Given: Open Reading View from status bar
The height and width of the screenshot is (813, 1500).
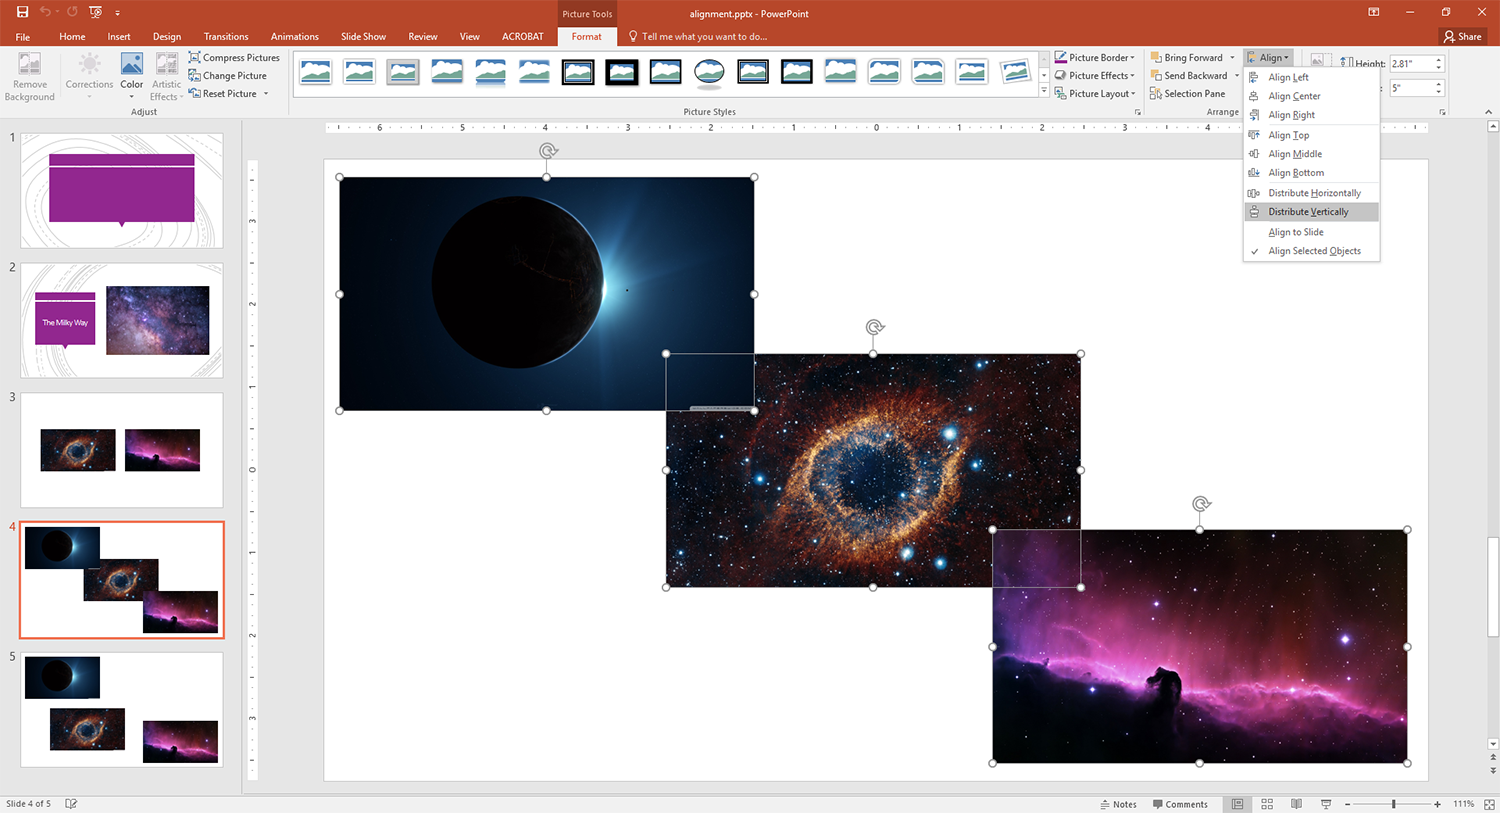Looking at the screenshot, I should coord(1296,804).
